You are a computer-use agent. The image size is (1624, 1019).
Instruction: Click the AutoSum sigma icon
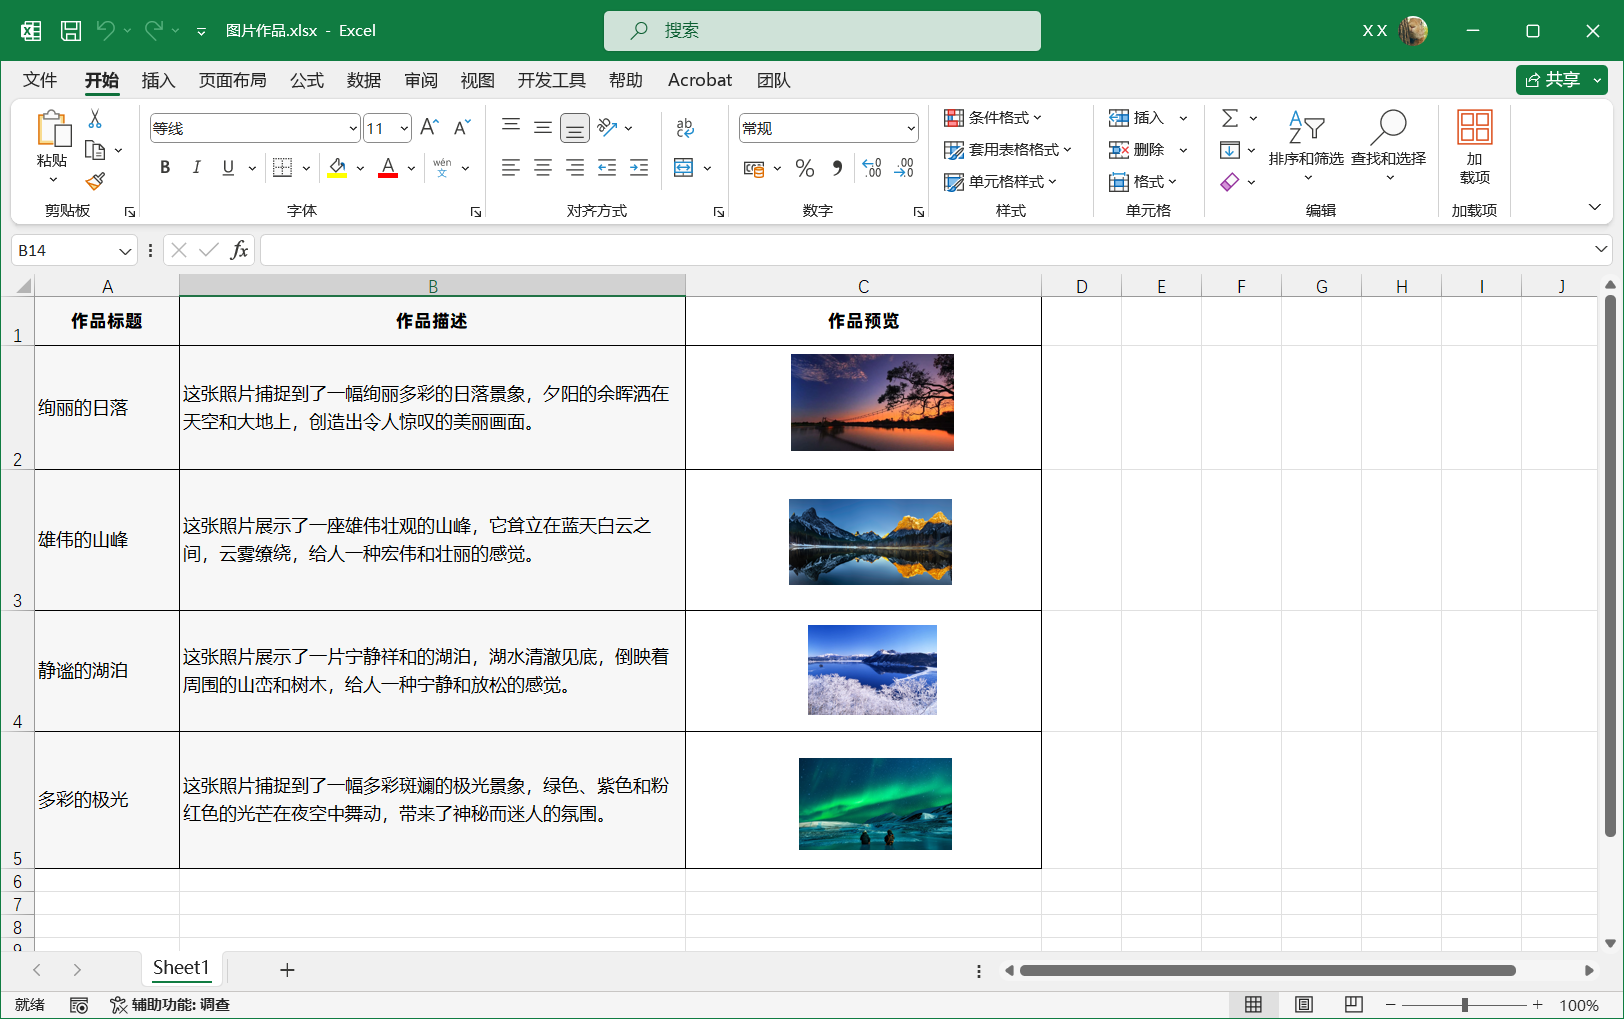coord(1230,118)
